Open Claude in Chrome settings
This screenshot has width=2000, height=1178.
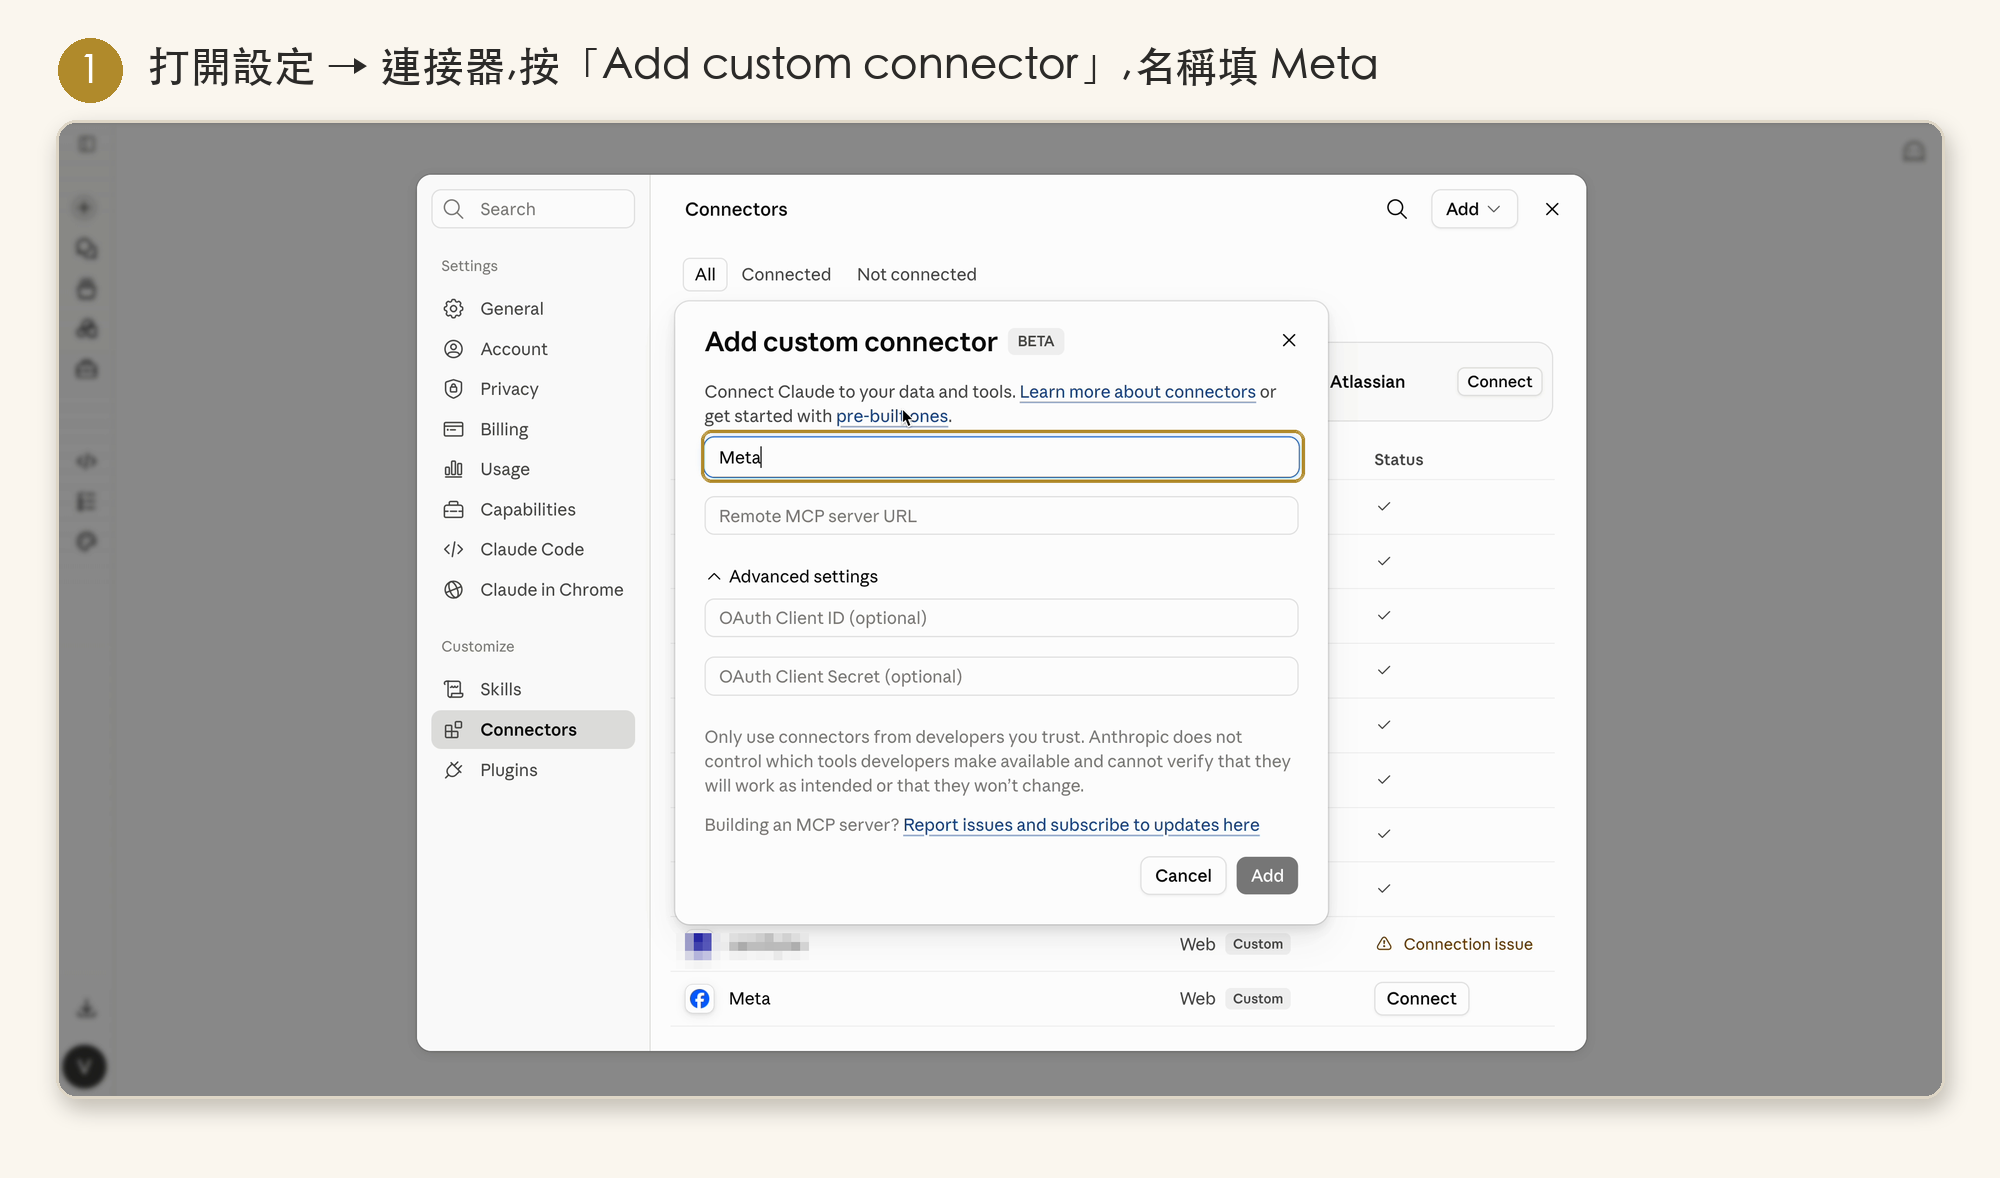point(533,590)
